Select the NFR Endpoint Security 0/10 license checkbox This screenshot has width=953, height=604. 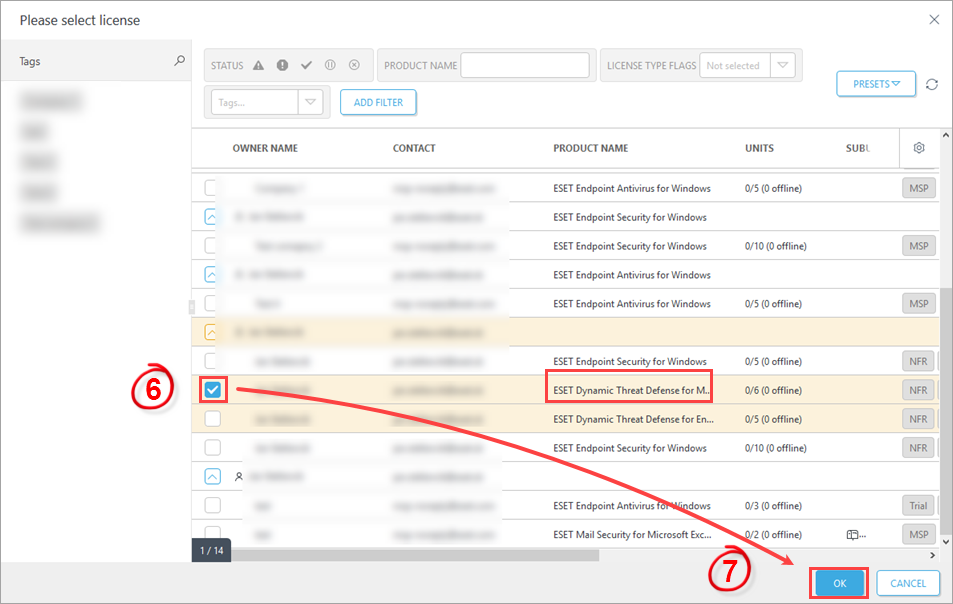point(213,448)
